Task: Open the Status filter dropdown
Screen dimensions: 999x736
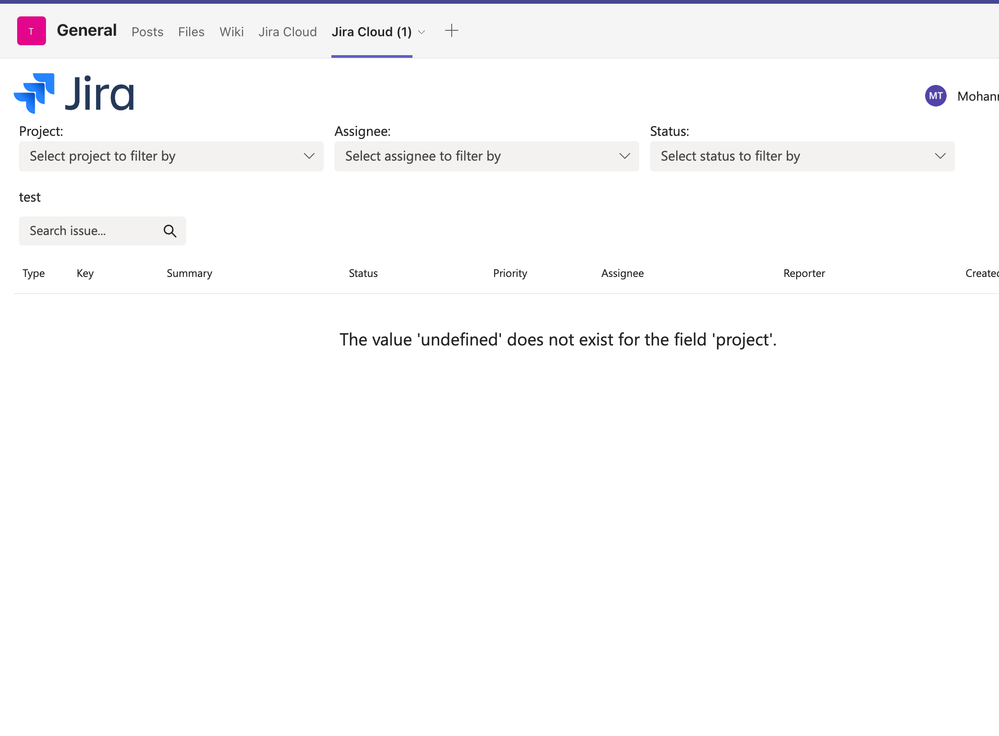Action: tap(802, 156)
